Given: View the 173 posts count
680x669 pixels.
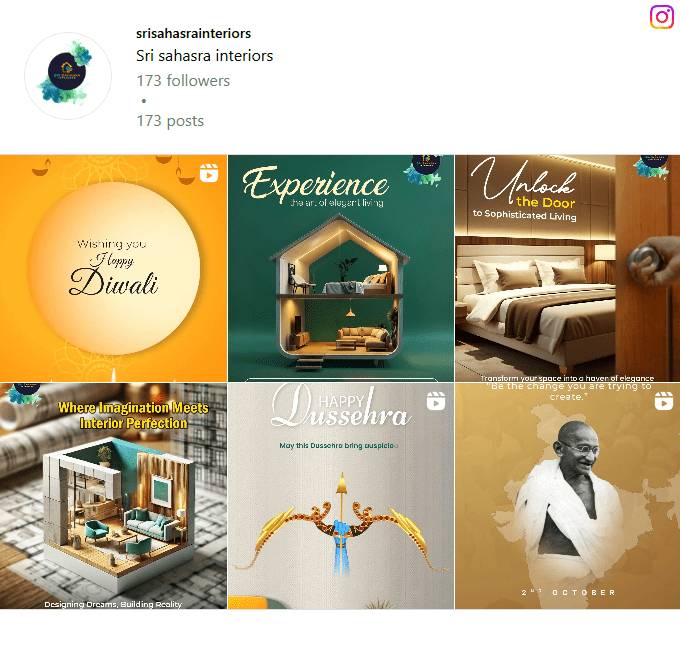Looking at the screenshot, I should tap(170, 121).
